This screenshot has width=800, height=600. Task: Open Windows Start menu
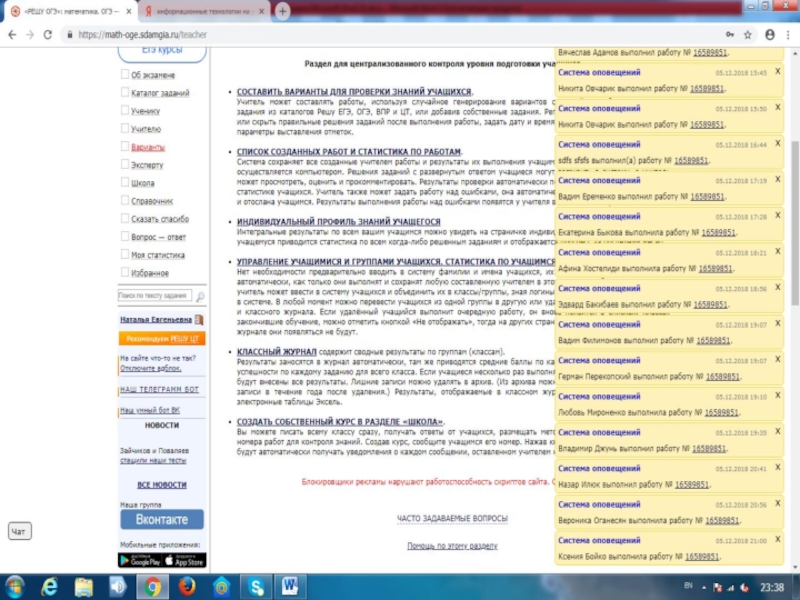[15, 587]
